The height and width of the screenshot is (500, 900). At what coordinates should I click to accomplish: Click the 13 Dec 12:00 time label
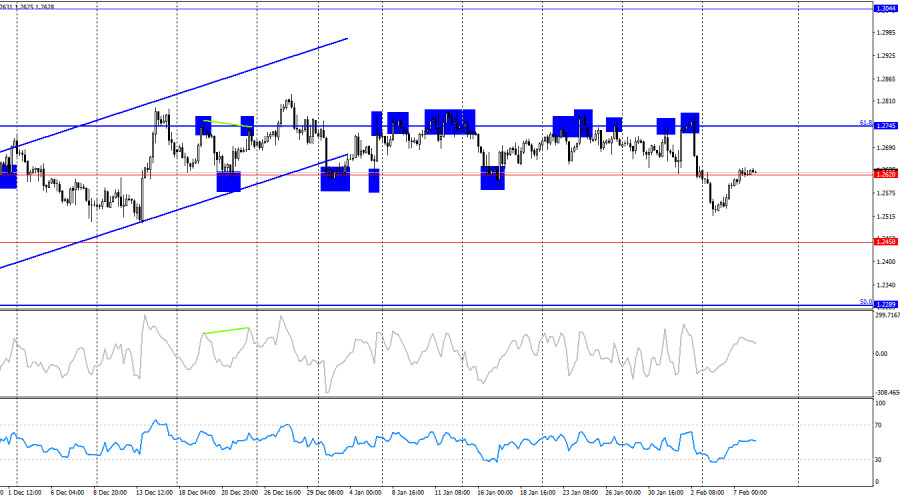point(154,493)
